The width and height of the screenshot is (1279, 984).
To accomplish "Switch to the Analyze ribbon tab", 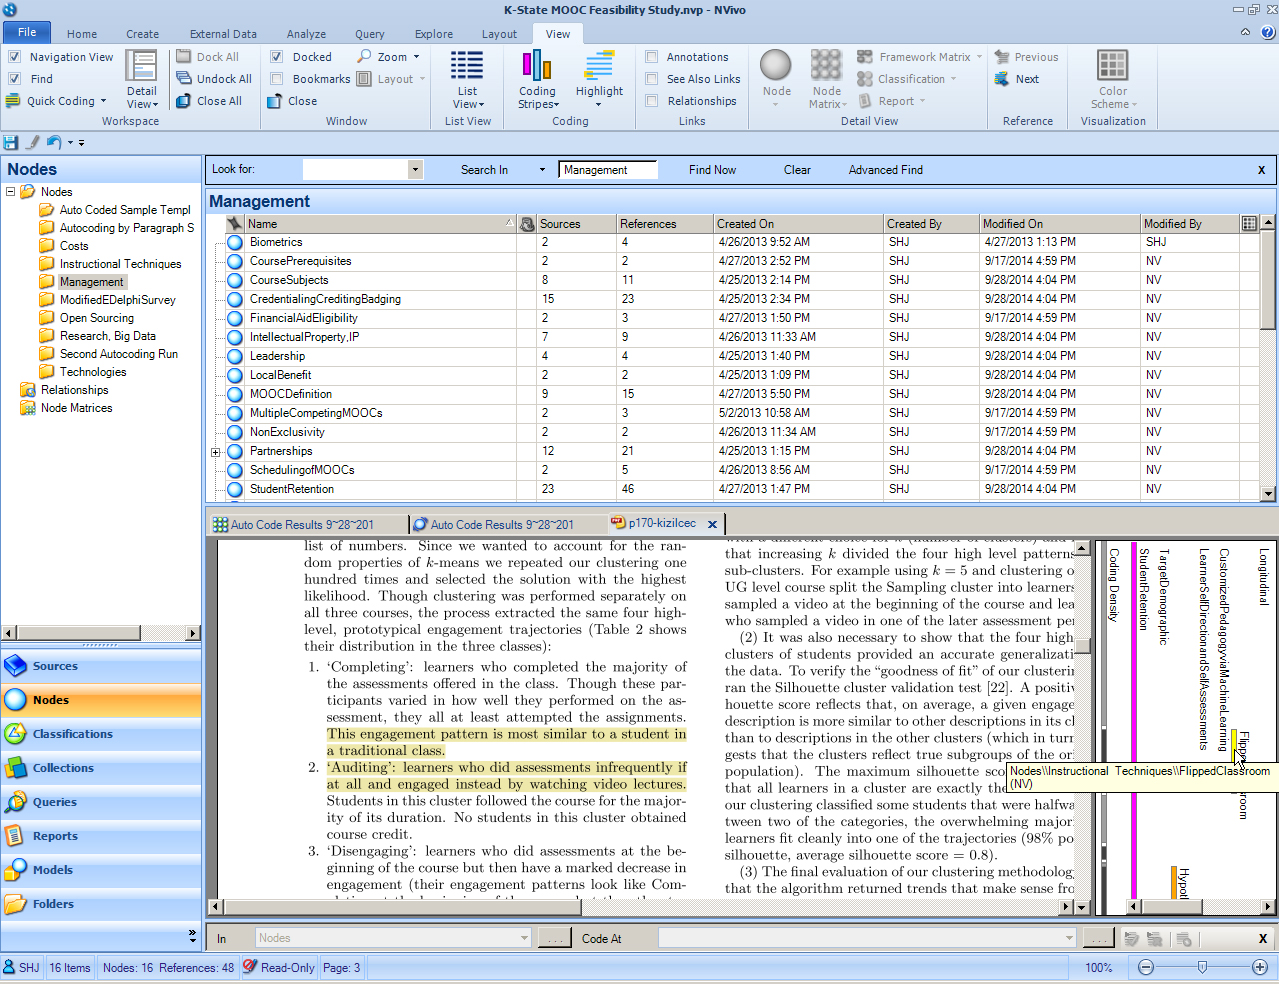I will pos(306,34).
